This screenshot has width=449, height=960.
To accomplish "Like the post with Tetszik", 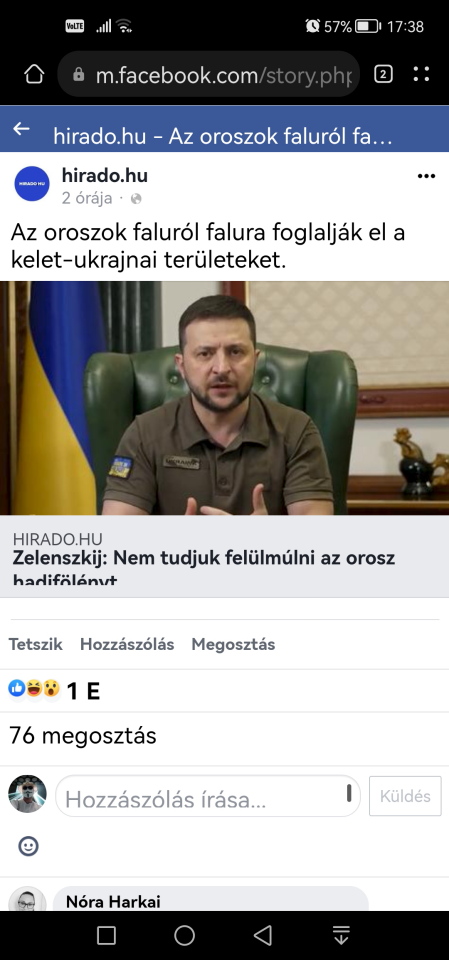I will click(x=36, y=645).
